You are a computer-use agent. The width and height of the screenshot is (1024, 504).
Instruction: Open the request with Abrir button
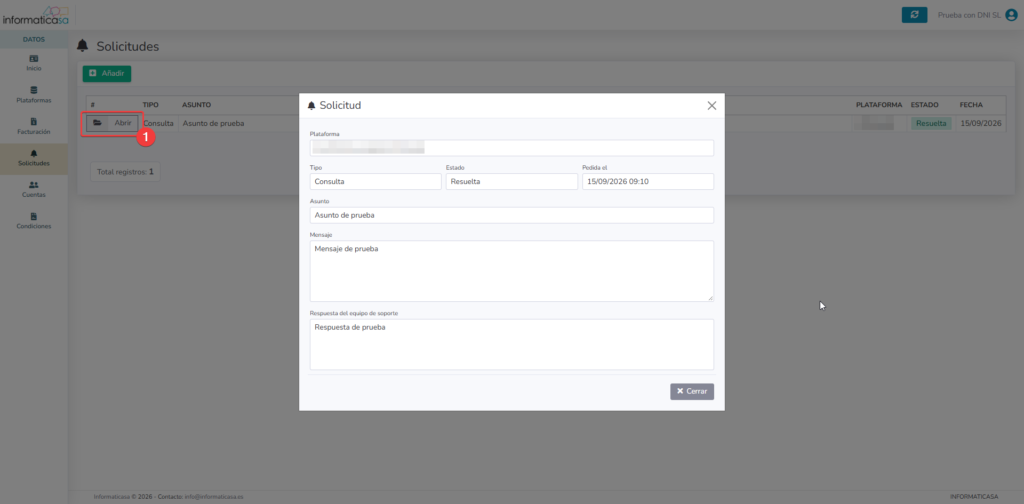click(112, 123)
